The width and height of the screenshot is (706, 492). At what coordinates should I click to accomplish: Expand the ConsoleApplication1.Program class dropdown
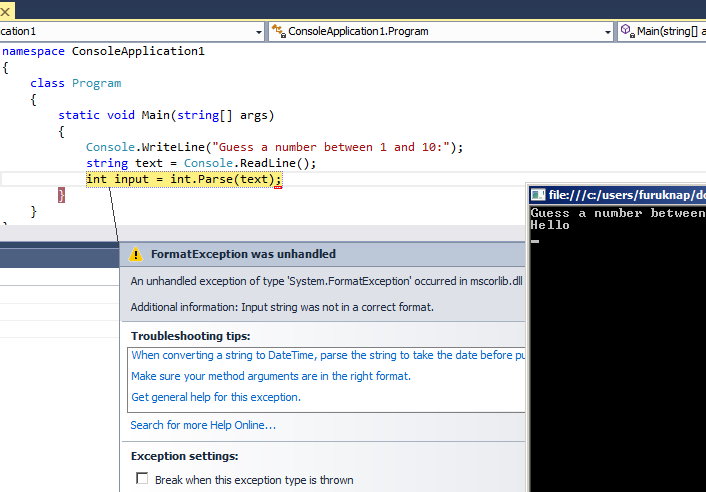coord(607,32)
